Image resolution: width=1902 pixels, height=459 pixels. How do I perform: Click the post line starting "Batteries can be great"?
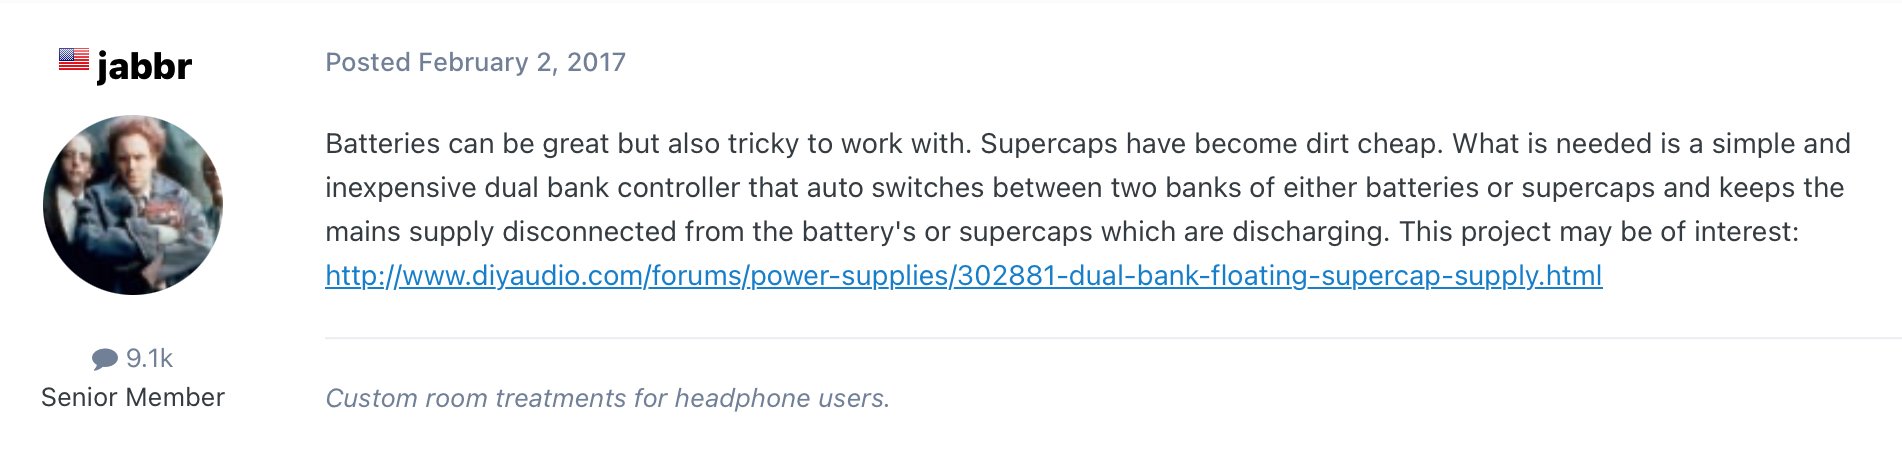1088,143
